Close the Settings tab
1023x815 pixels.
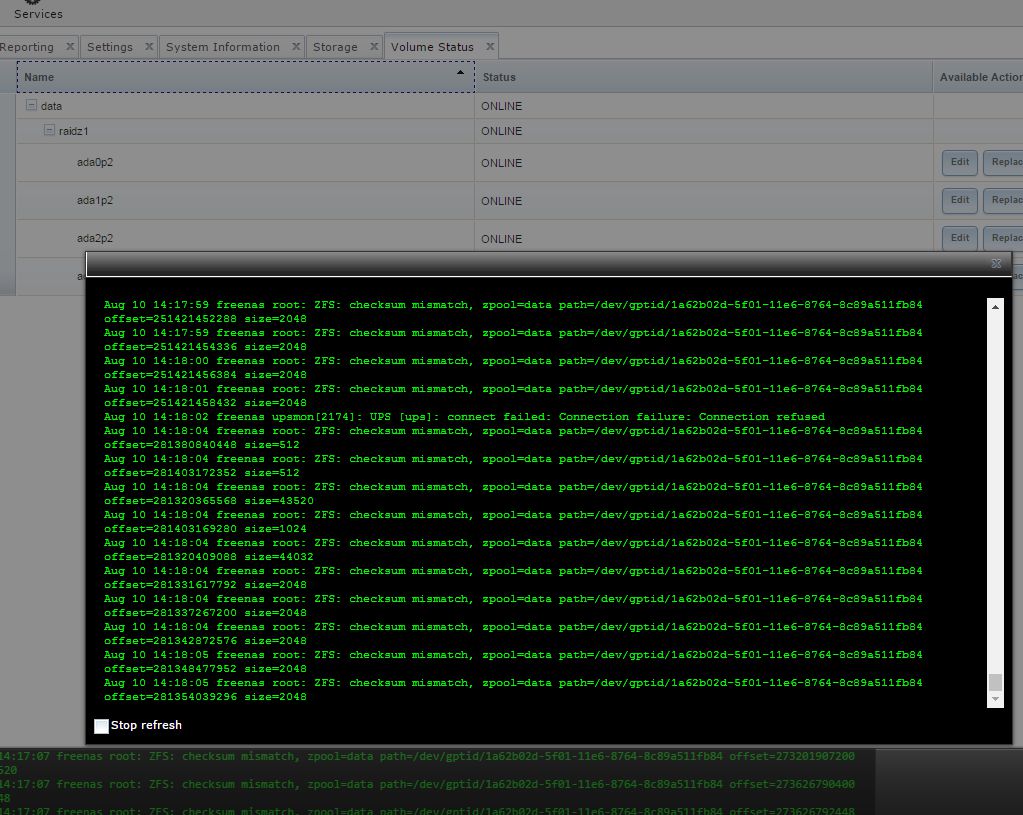149,46
